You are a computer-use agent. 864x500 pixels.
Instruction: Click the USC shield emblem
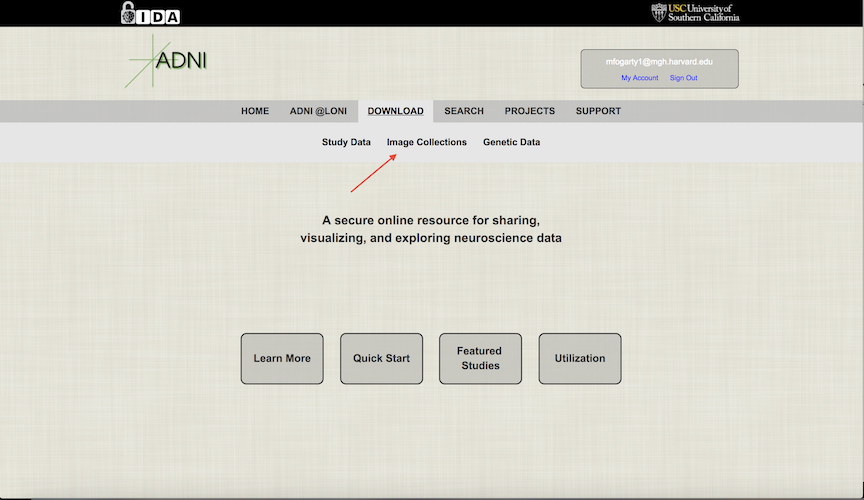658,12
